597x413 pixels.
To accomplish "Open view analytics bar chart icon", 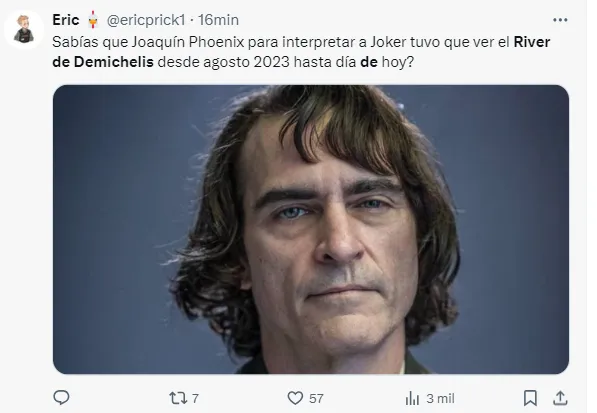I will (412, 399).
